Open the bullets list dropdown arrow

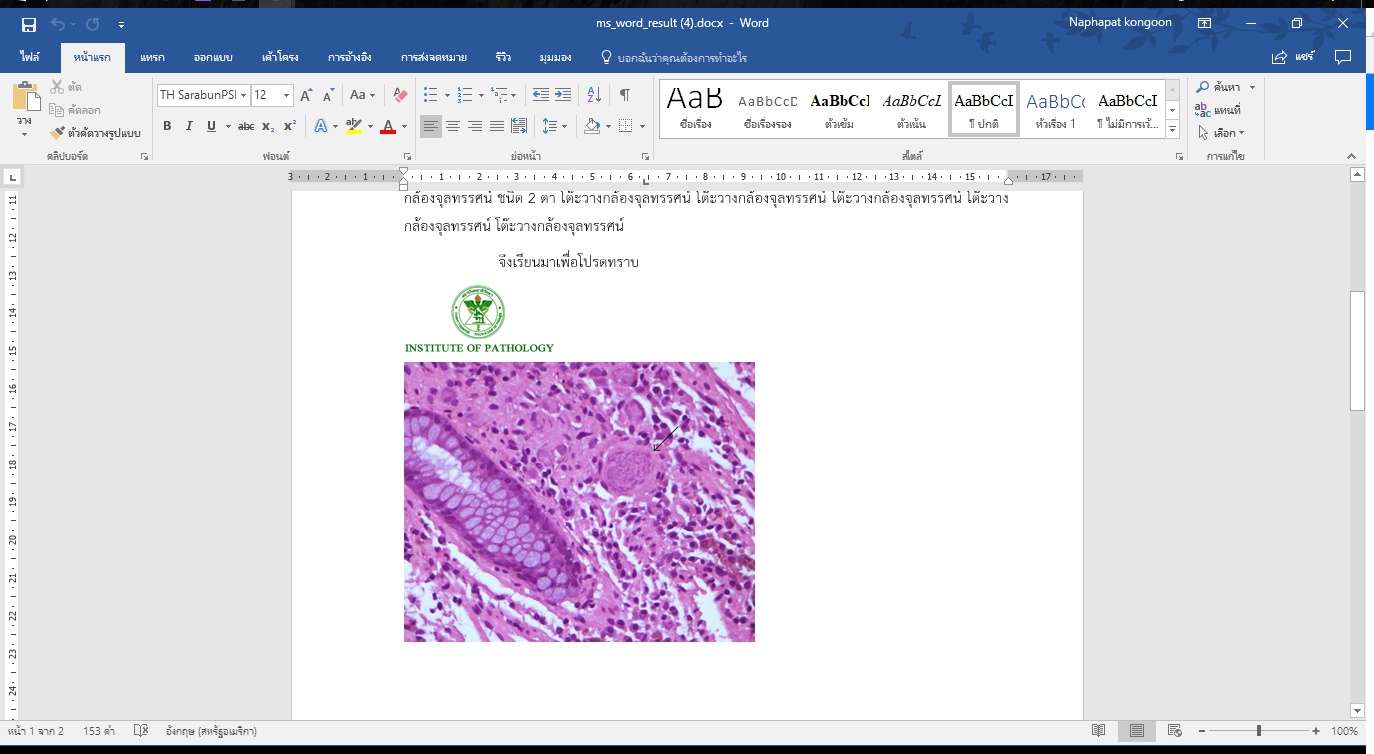click(447, 95)
